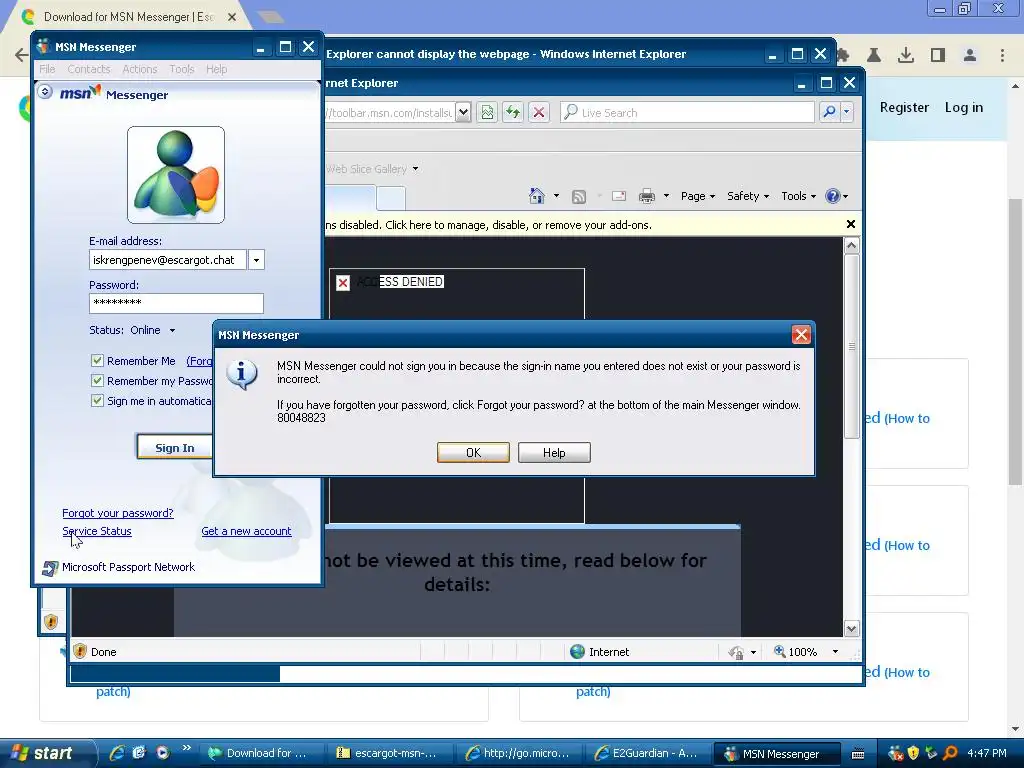The height and width of the screenshot is (768, 1024).
Task: Open the zoom level 100% dropdown
Action: tap(835, 652)
